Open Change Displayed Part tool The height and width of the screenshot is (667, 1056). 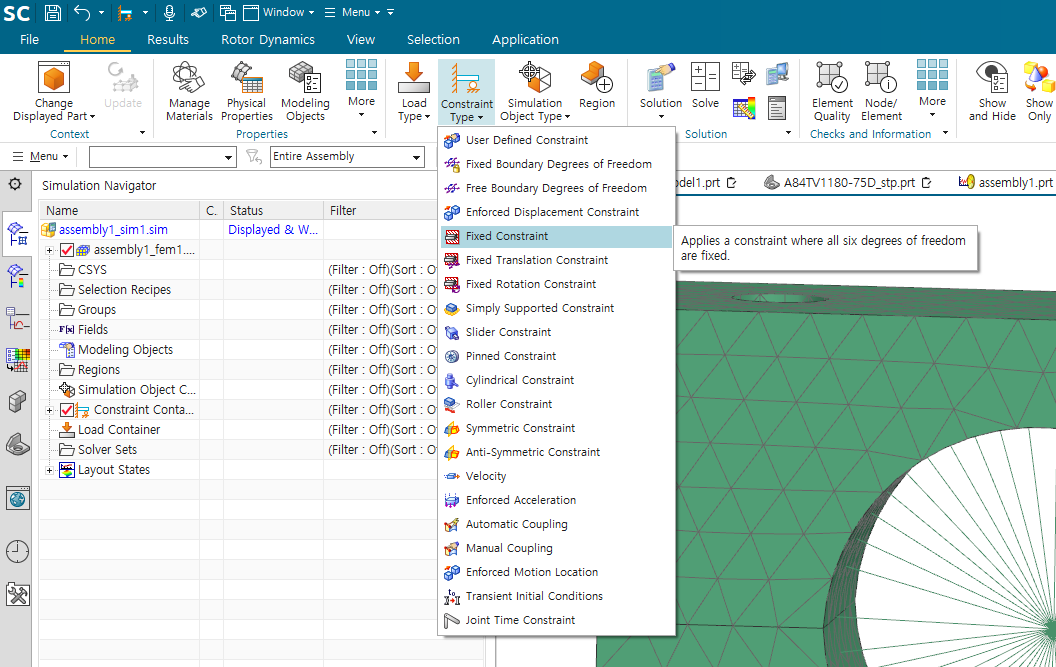click(x=54, y=92)
